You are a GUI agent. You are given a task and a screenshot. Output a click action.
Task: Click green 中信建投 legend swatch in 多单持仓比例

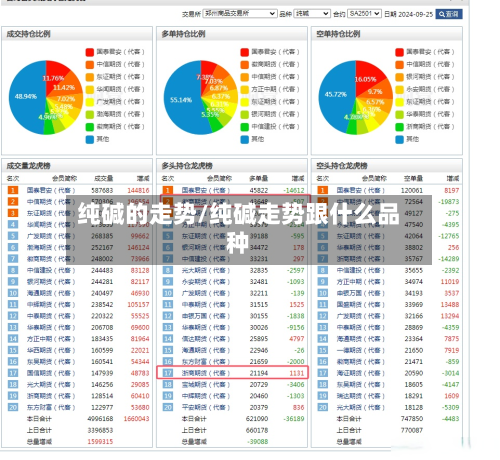tap(245, 127)
